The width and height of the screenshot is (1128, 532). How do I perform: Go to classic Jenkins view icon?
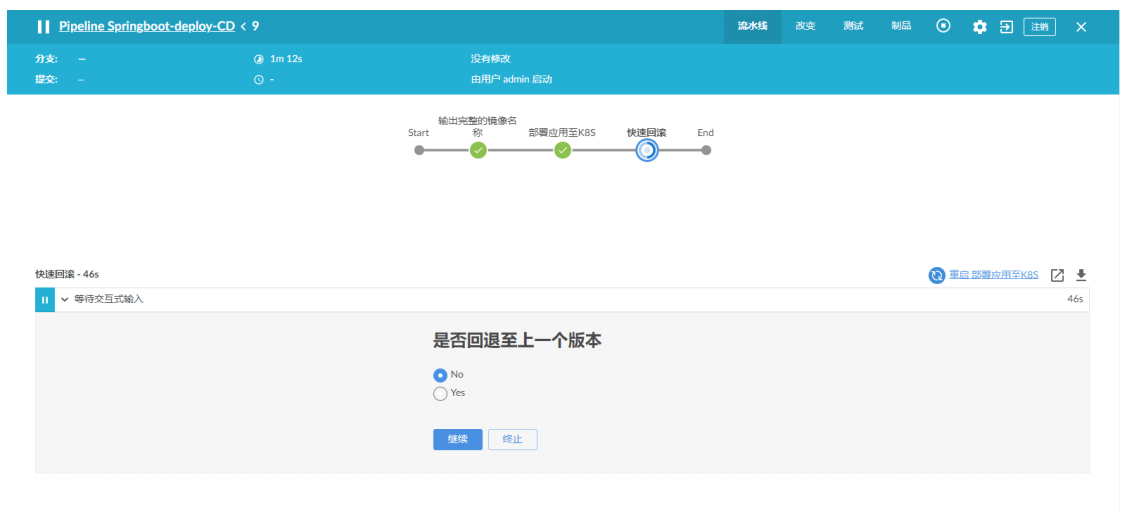[1006, 27]
